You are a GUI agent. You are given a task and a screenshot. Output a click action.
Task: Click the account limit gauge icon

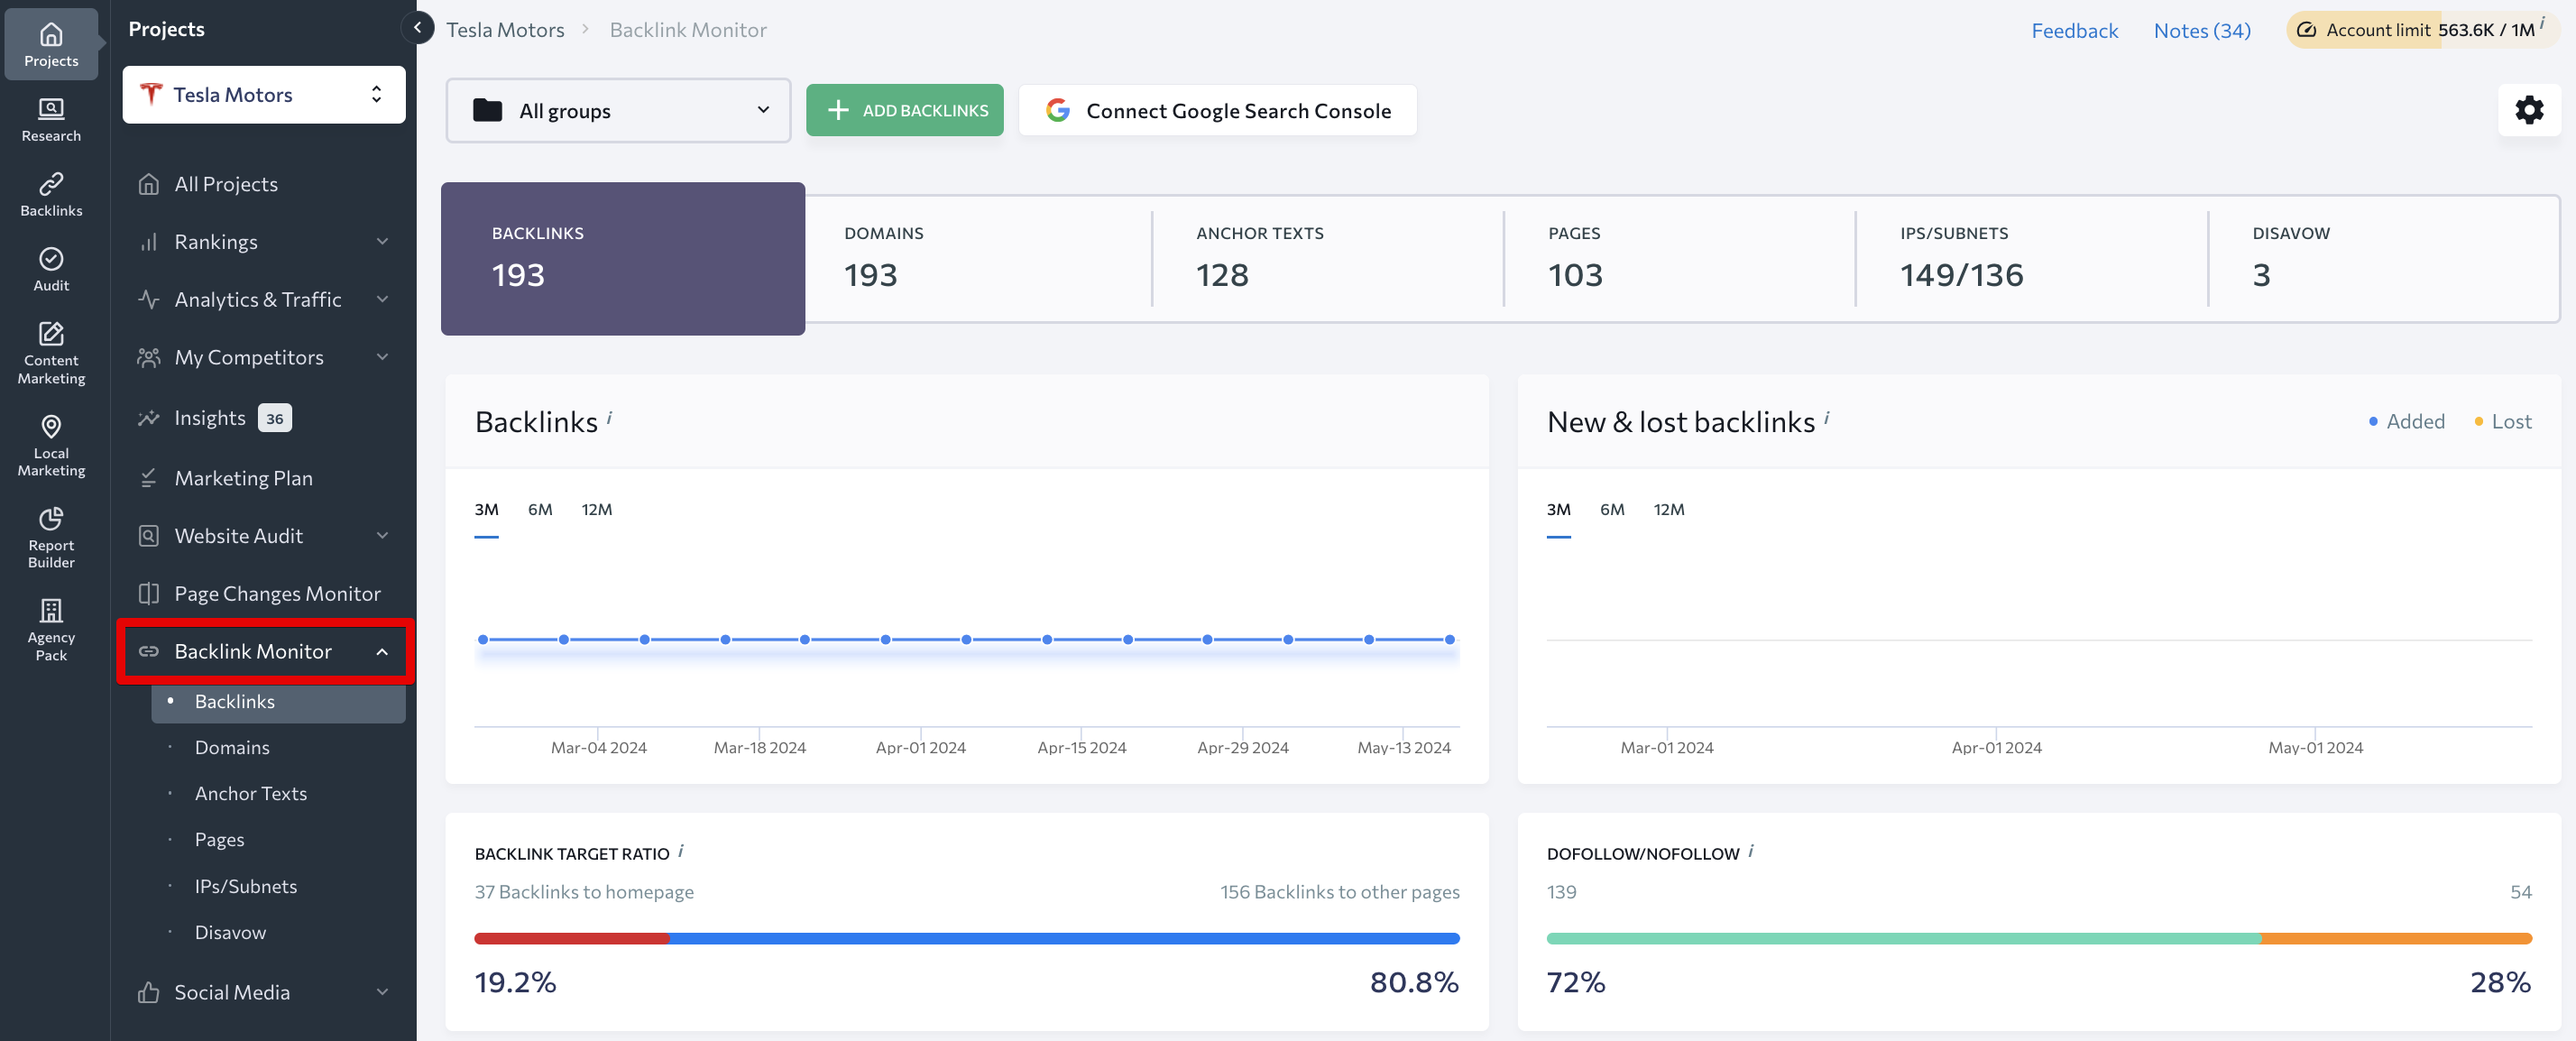pyautogui.click(x=2306, y=30)
